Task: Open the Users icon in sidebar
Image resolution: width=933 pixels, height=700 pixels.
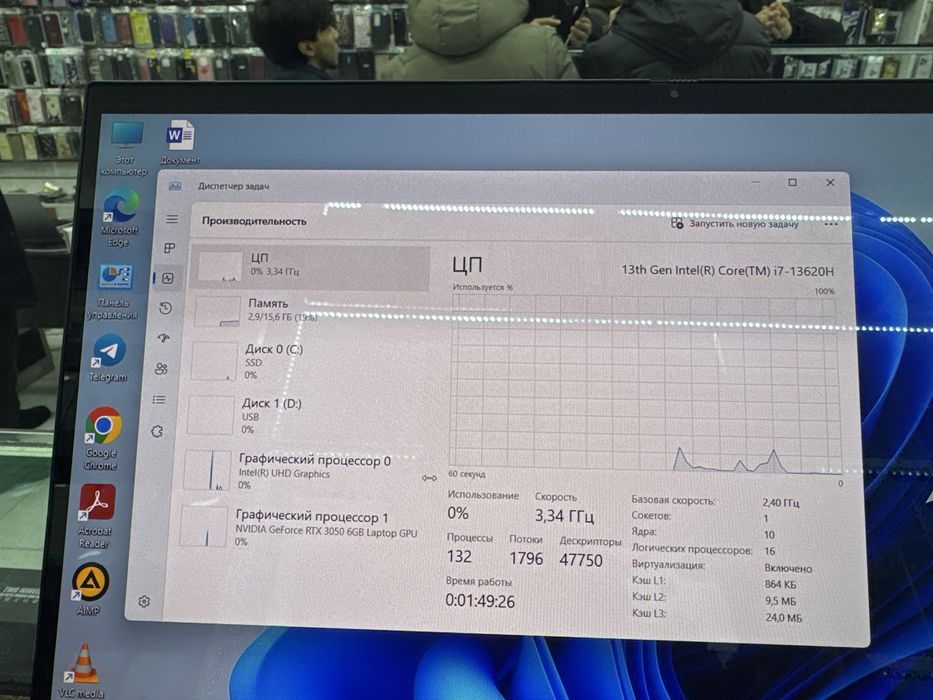Action: pos(161,368)
